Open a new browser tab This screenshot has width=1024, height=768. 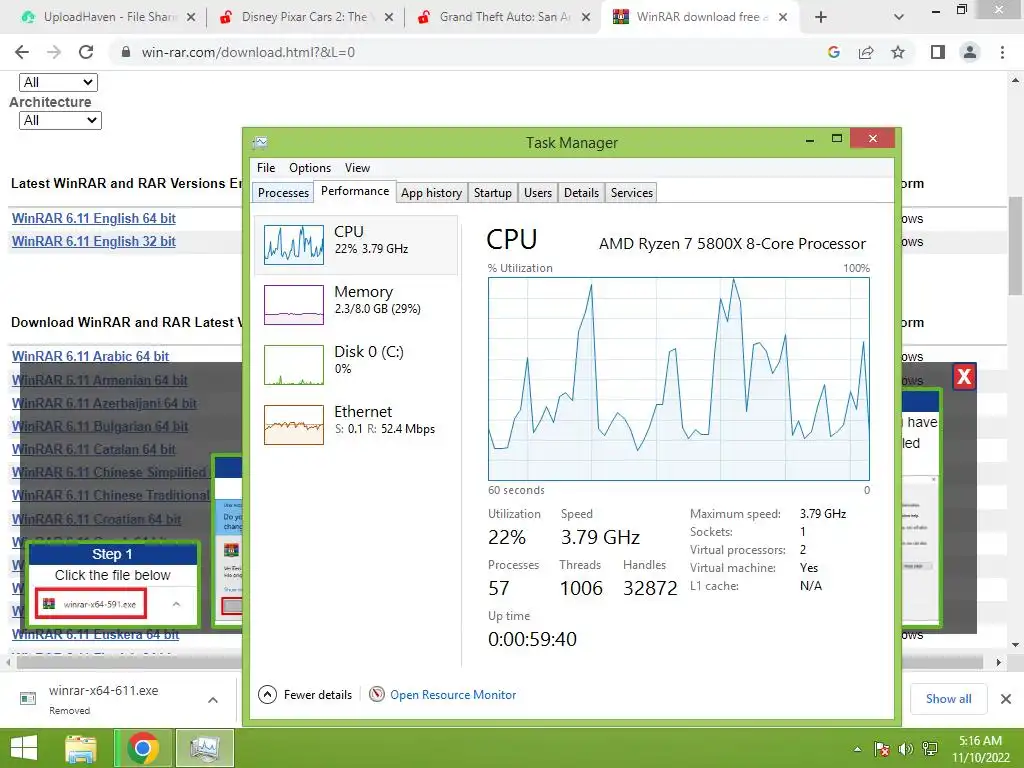(821, 17)
